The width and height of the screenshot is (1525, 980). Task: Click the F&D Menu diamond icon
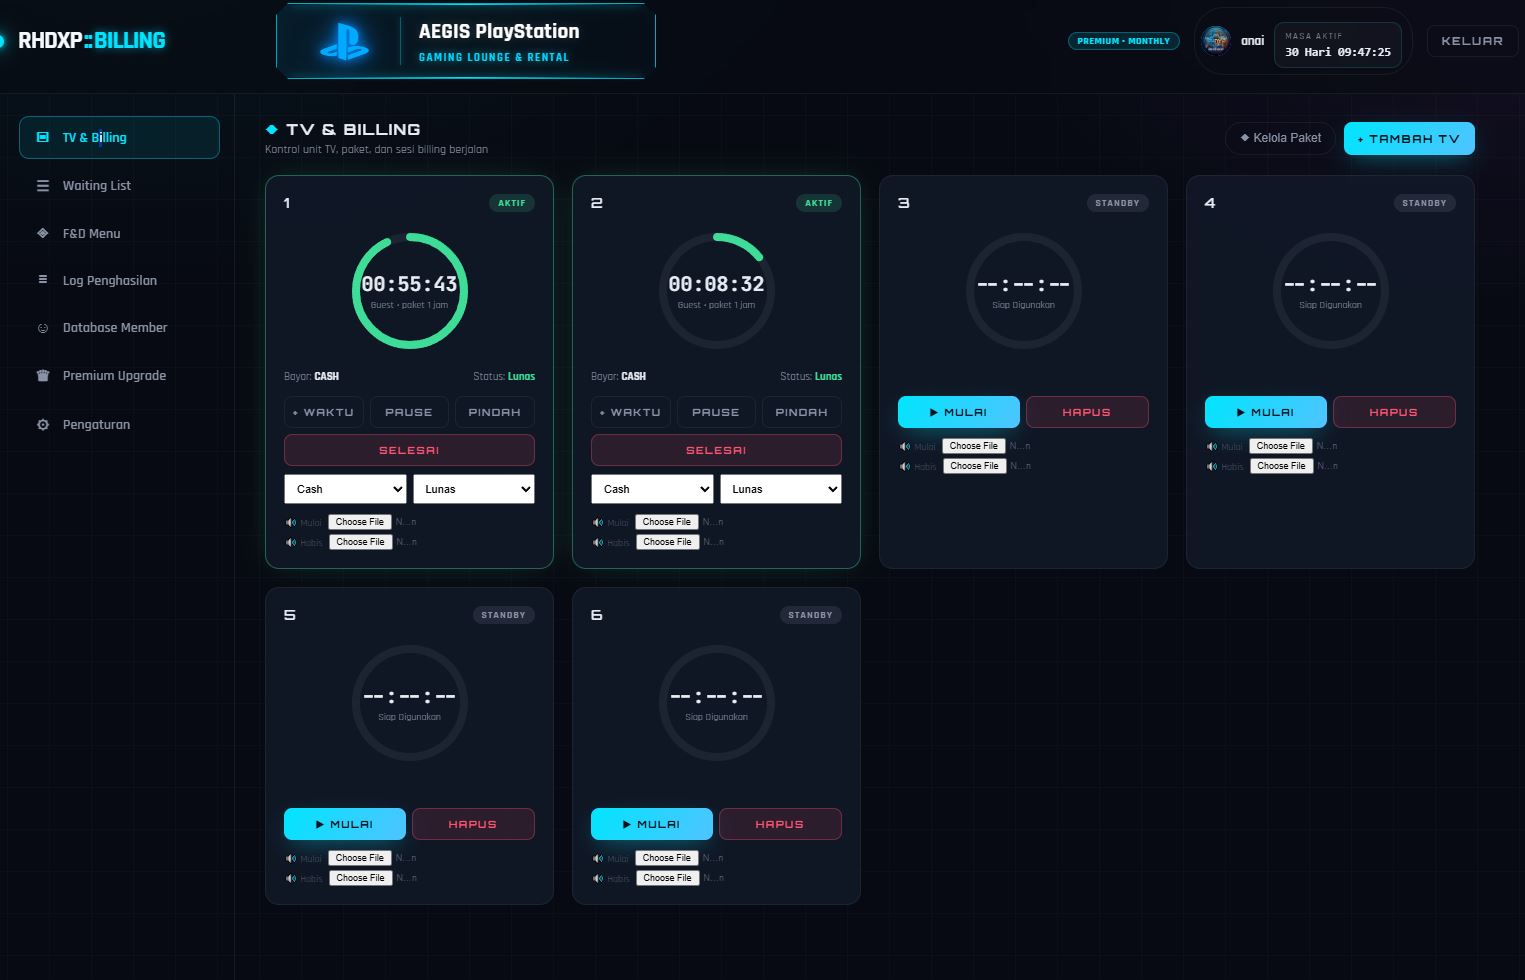coord(43,233)
